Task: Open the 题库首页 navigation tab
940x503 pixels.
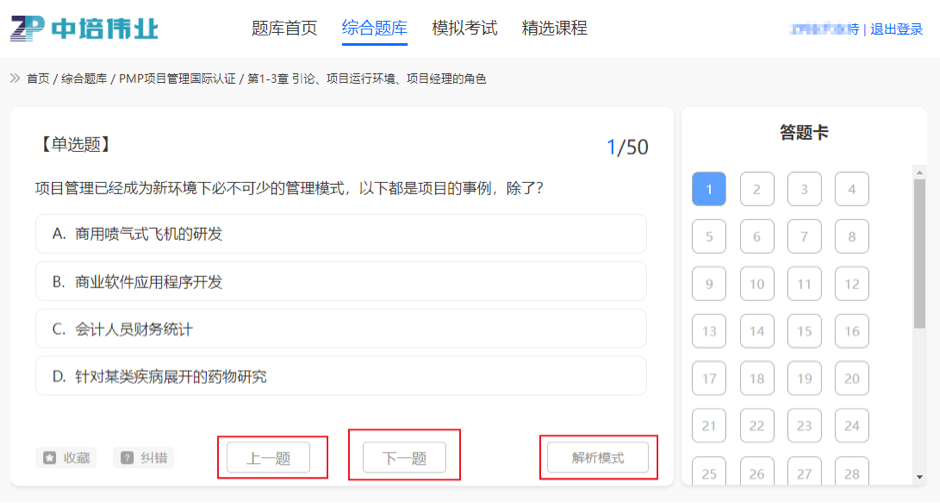Action: click(x=284, y=28)
